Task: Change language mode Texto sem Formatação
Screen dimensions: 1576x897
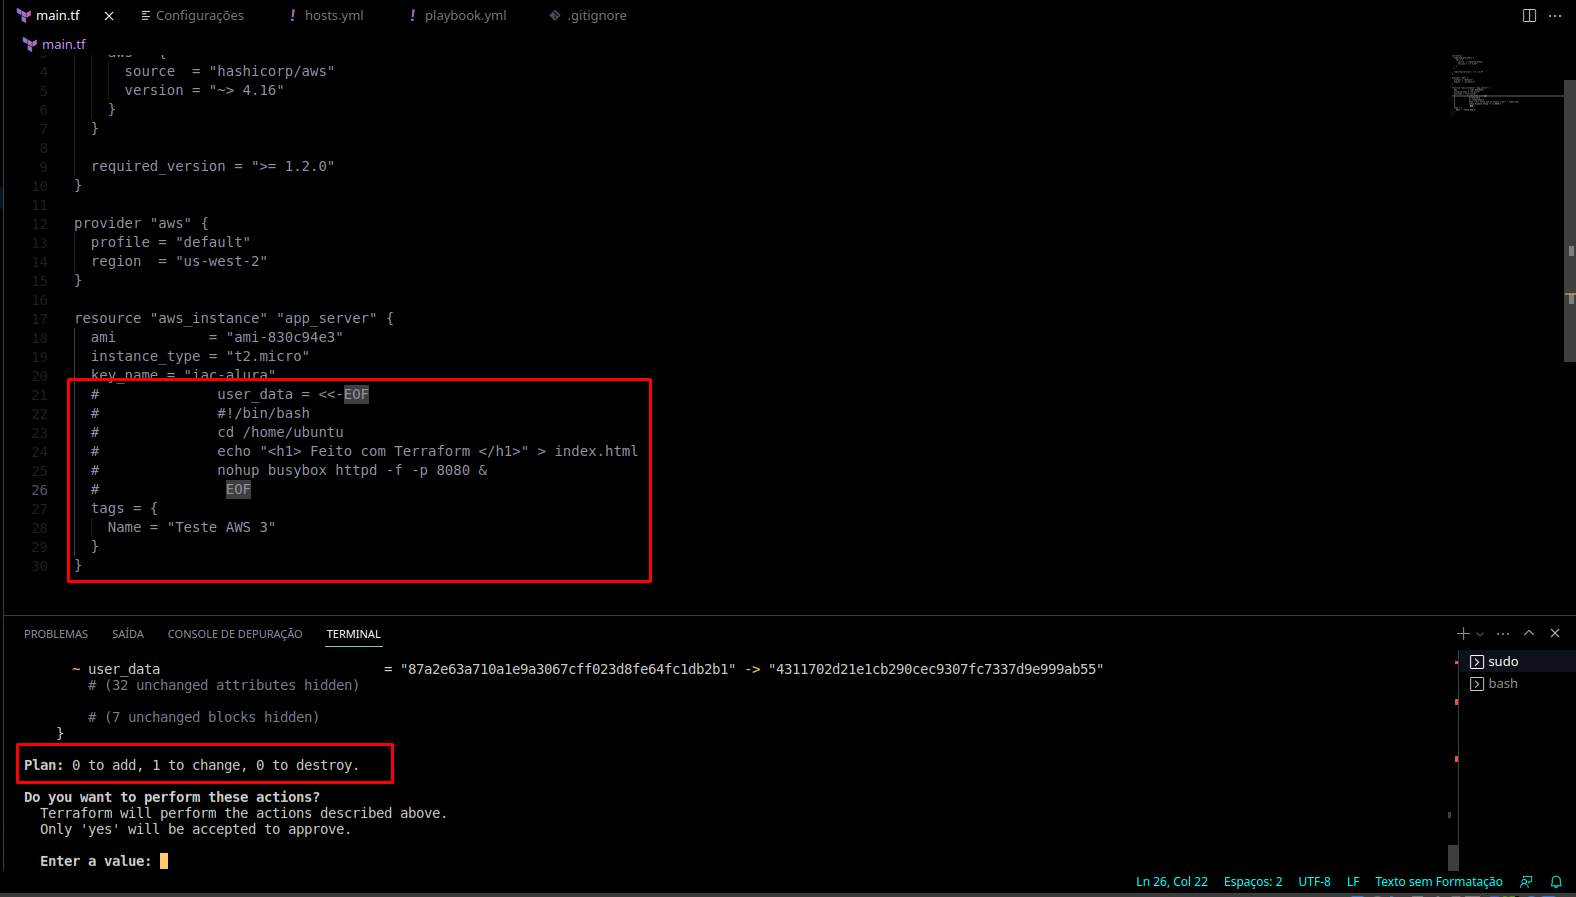Action: click(x=1438, y=882)
